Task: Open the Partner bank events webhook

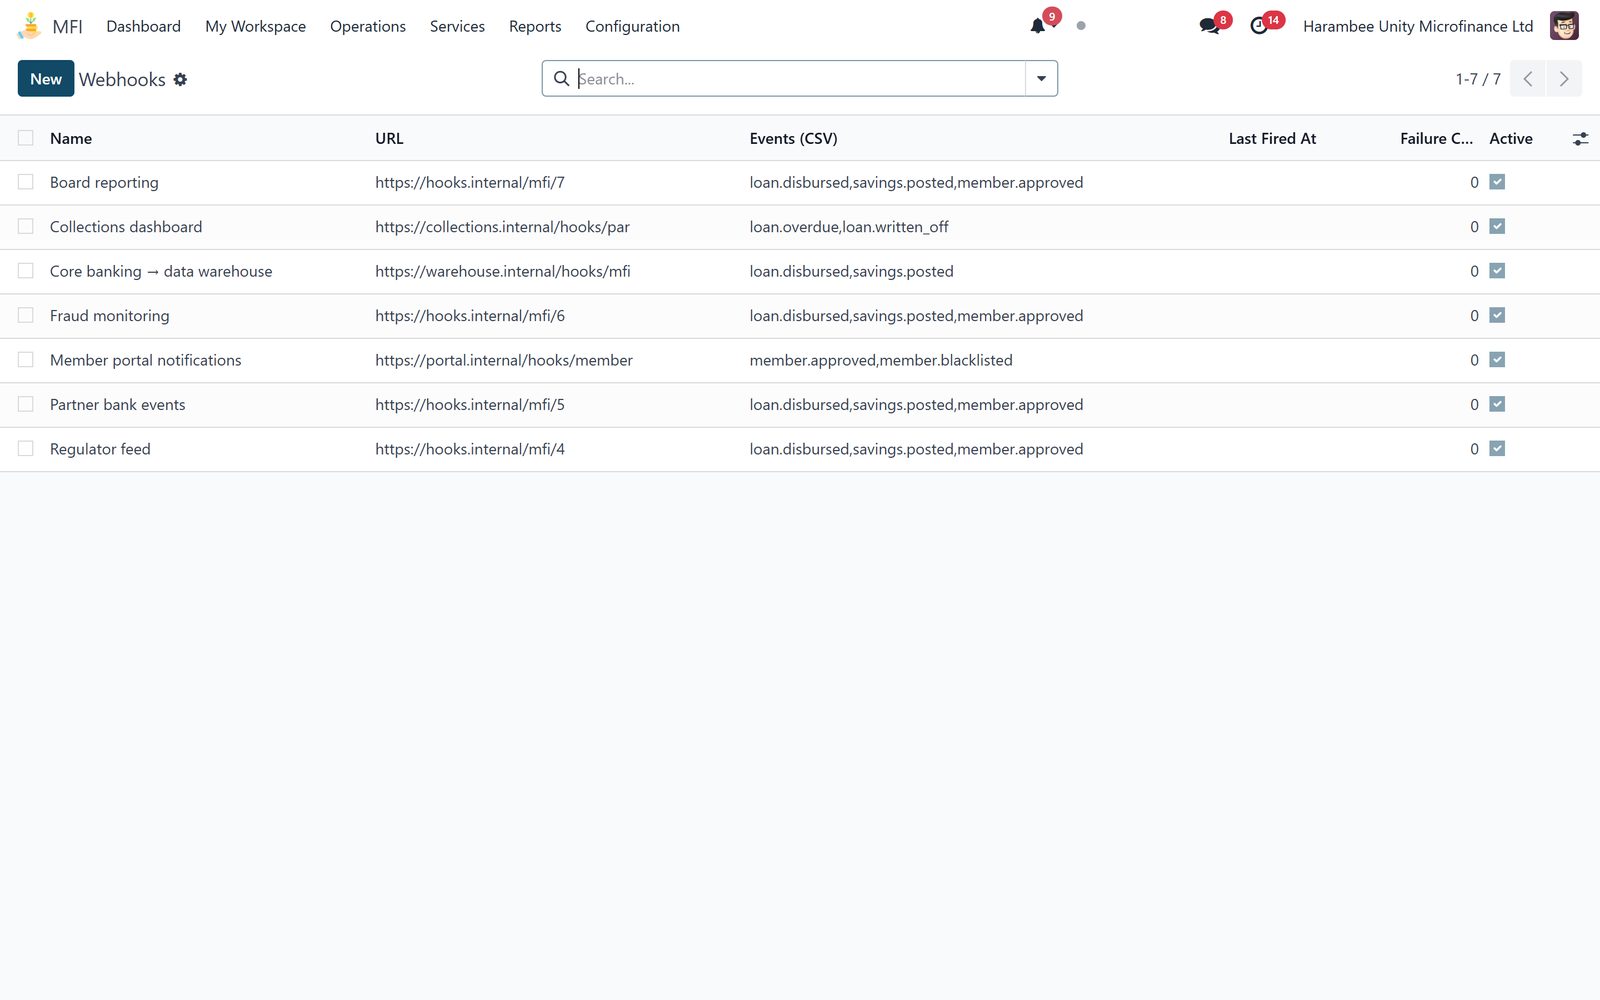Action: (x=118, y=404)
